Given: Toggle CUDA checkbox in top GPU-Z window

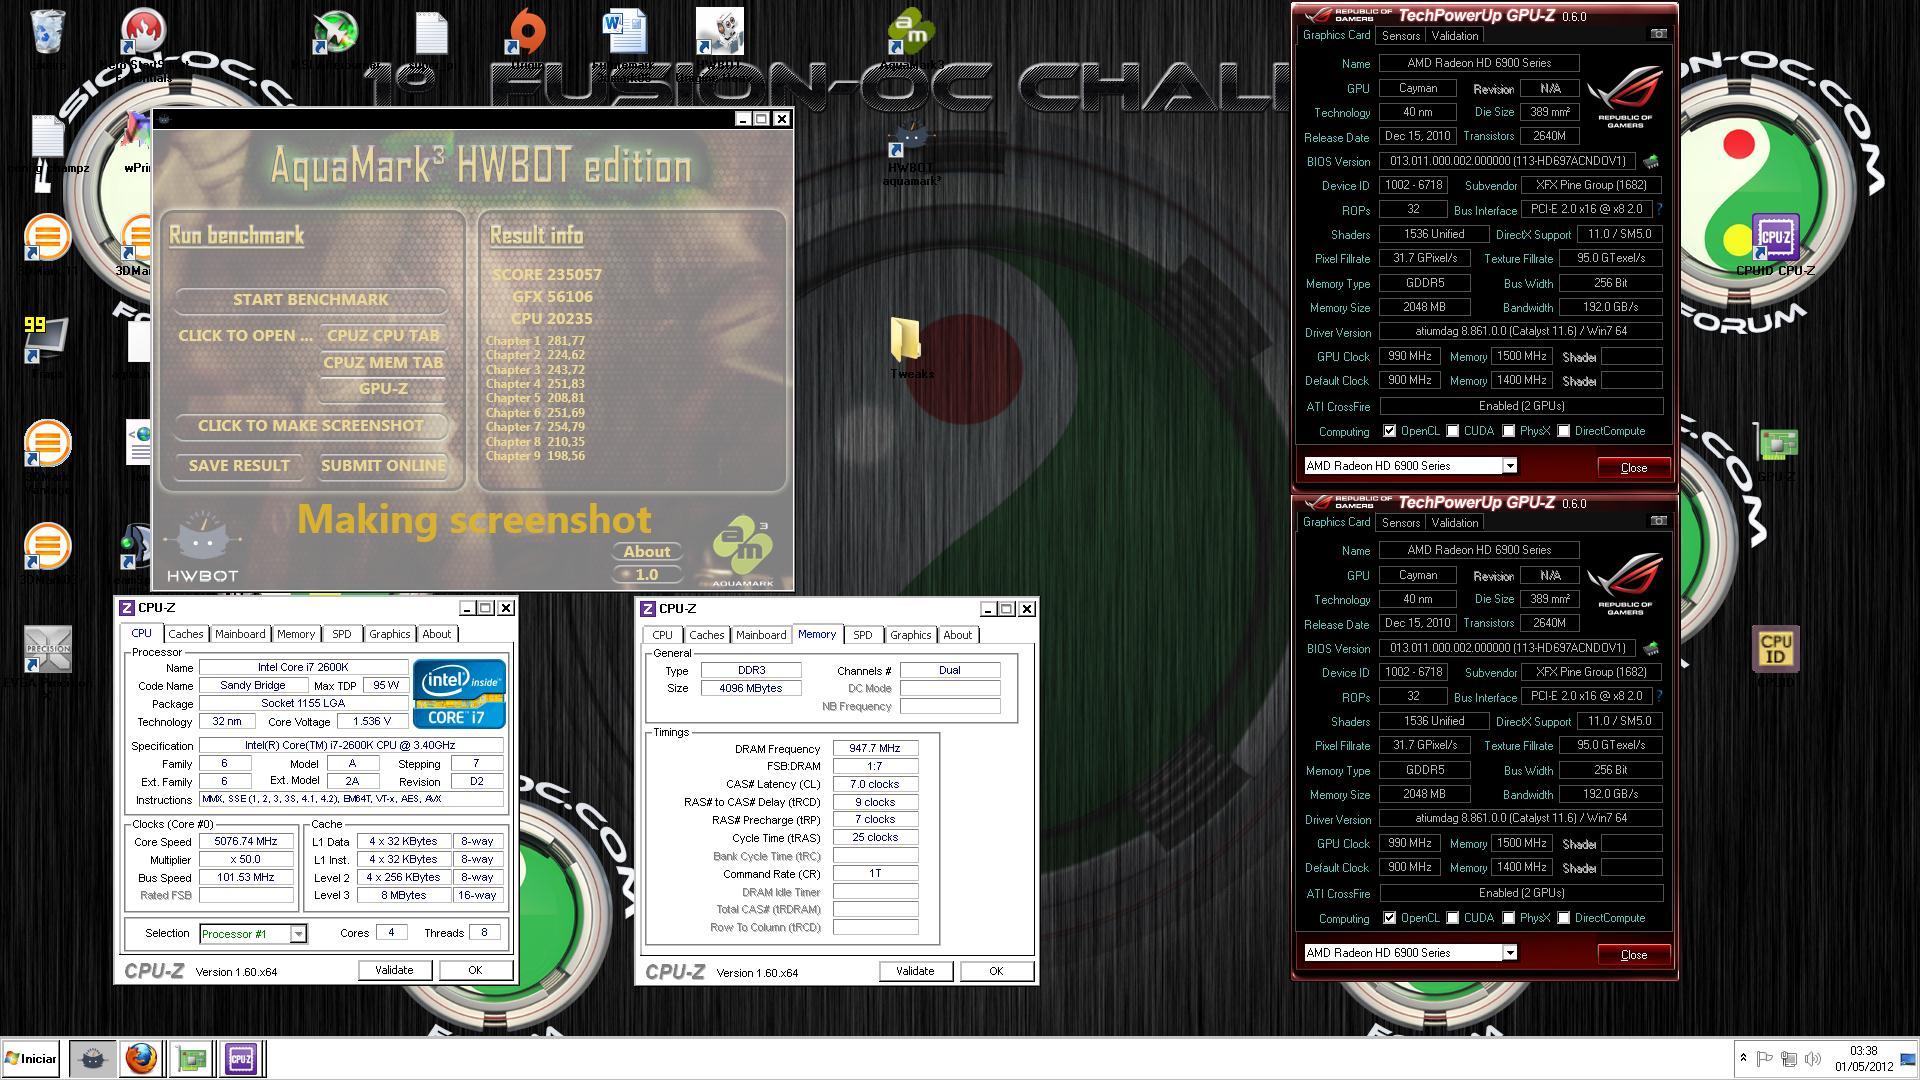Looking at the screenshot, I should pos(1452,431).
